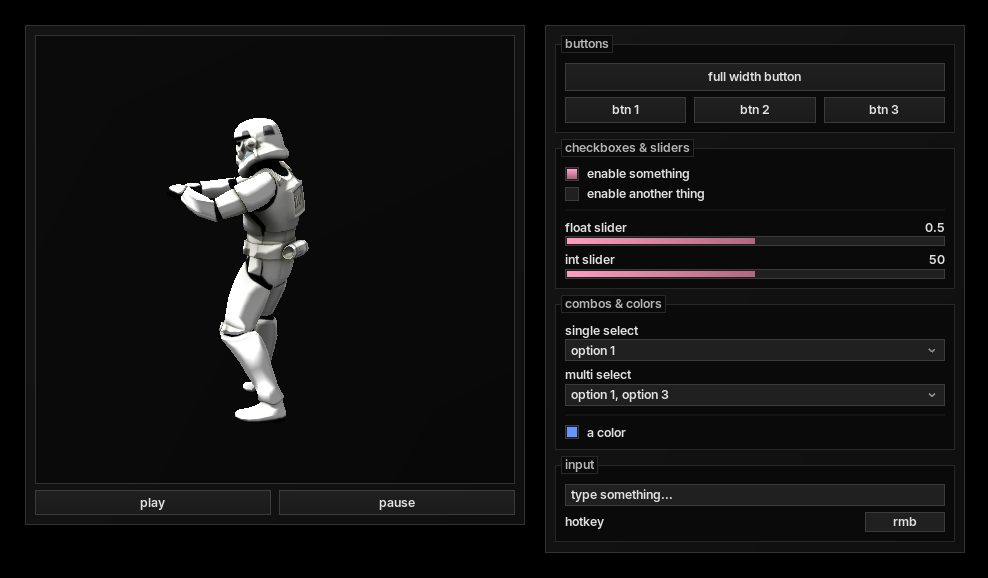Viewport: 988px width, 578px height.
Task: Click the float slider value 0.5
Action: (x=934, y=228)
